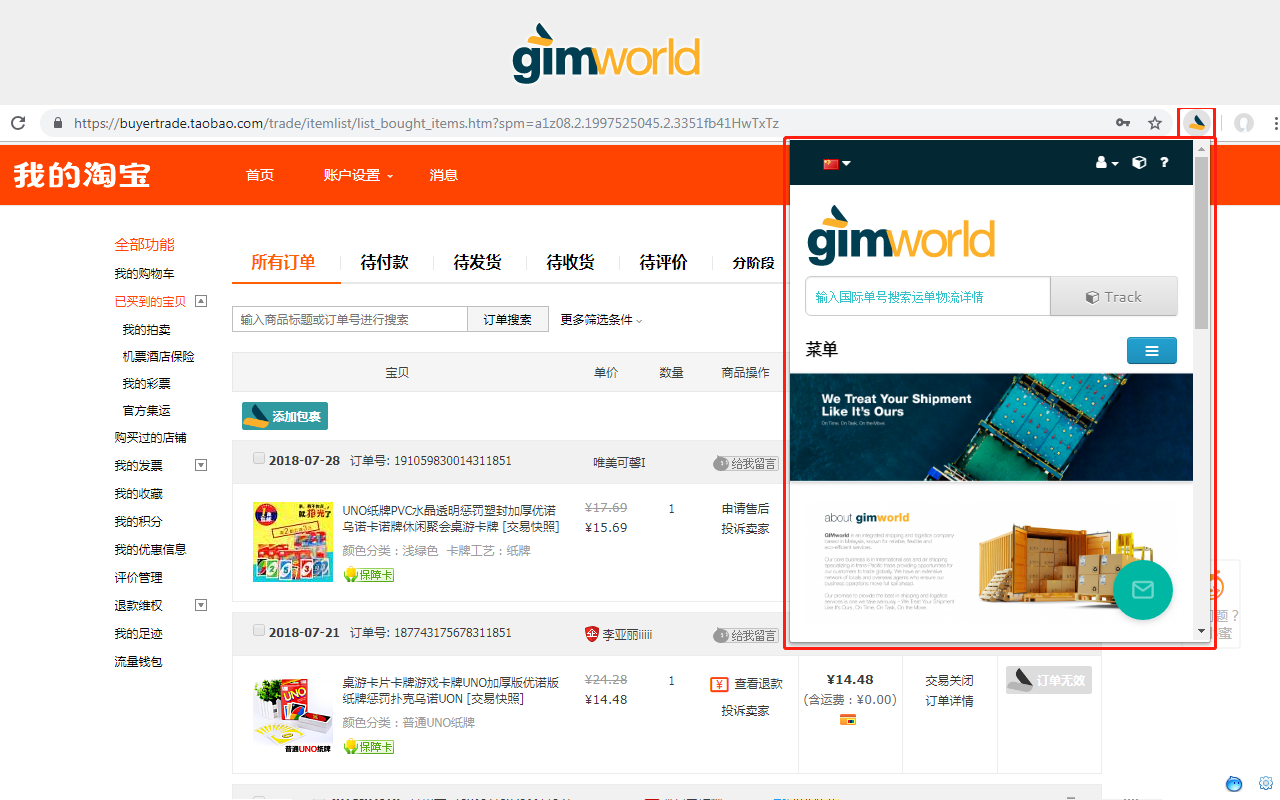Viewport: 1280px width, 800px height.
Task: Click the Track button in gimworld popup
Action: coord(1114,296)
